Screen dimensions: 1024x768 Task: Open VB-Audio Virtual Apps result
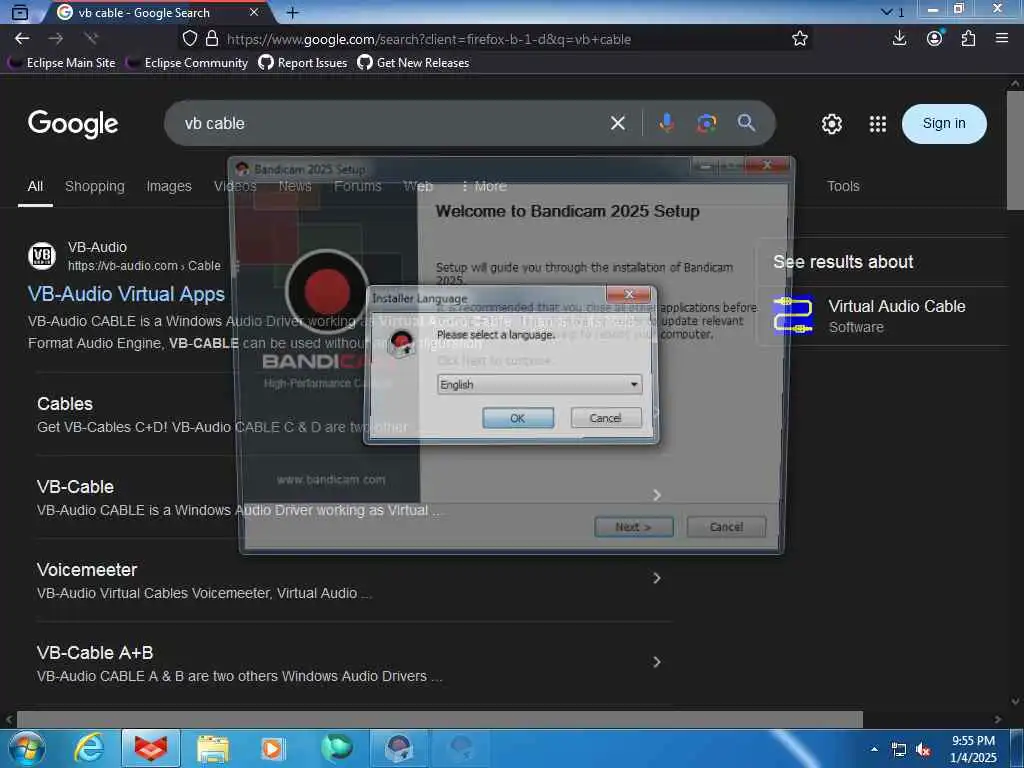(x=126, y=294)
